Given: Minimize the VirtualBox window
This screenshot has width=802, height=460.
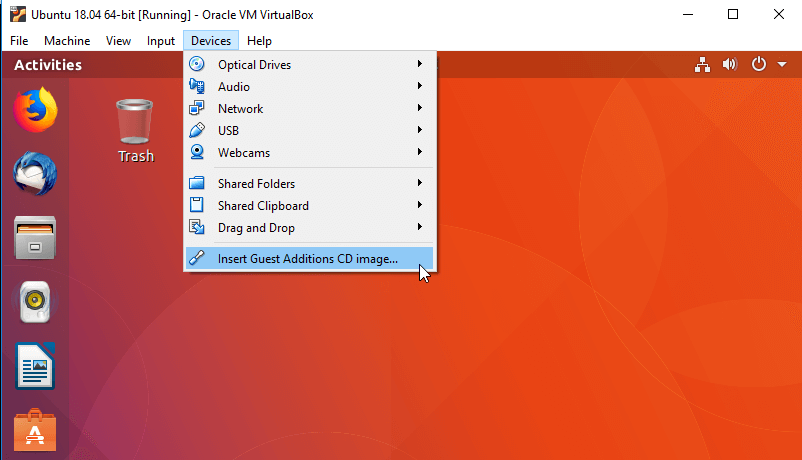Looking at the screenshot, I should (x=688, y=14).
